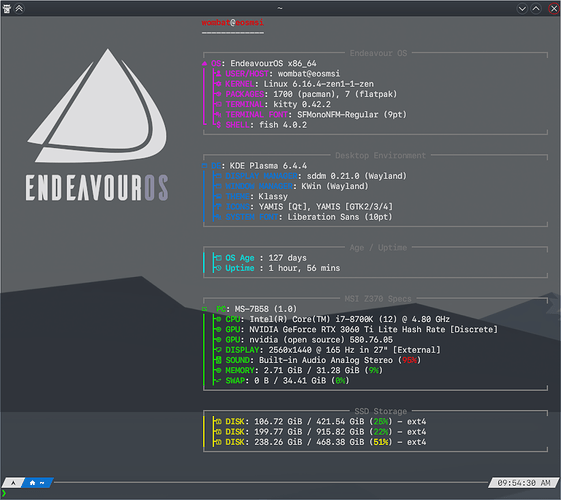The image size is (561, 500).
Task: Click the home icon in prompt segment
Action: pyautogui.click(x=32, y=483)
